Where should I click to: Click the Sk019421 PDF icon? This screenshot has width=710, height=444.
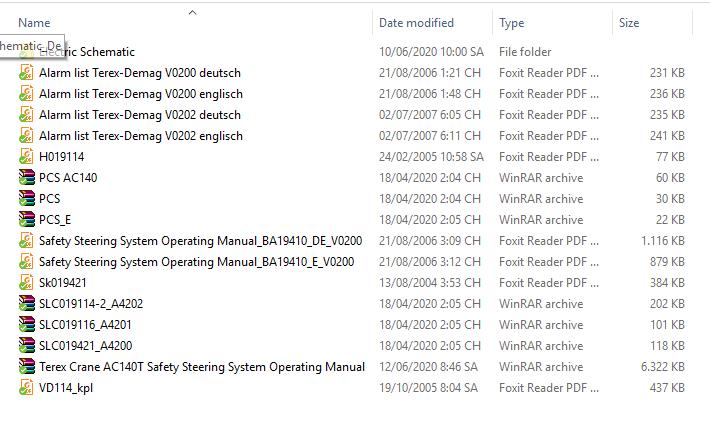[x=26, y=282]
